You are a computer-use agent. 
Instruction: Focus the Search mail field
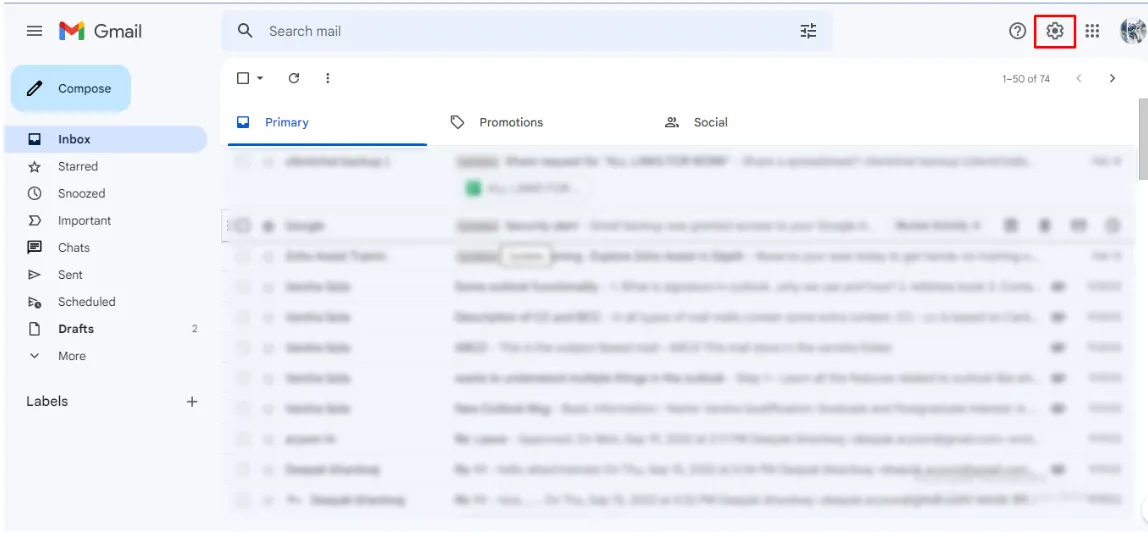coord(527,31)
